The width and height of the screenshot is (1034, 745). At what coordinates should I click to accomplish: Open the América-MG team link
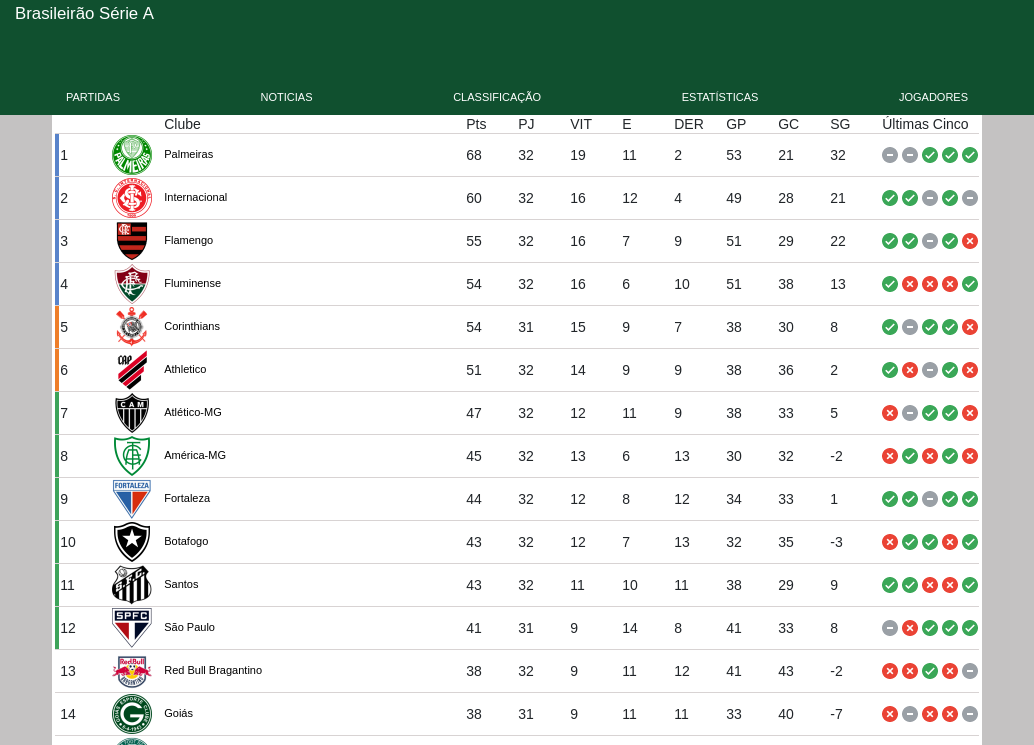point(195,455)
